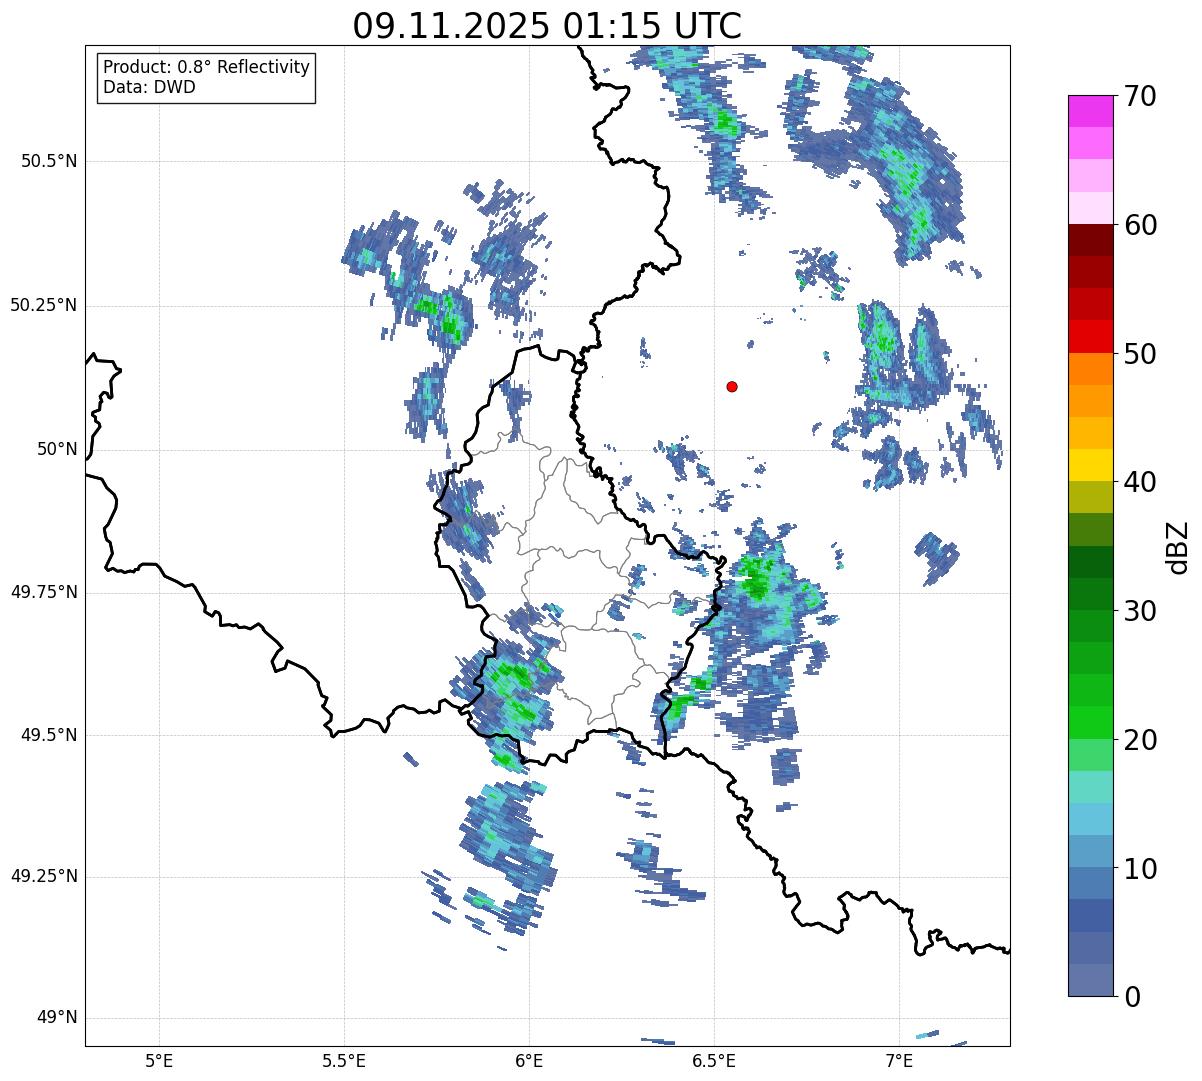Click the 5°E longitude label

click(x=159, y=1060)
